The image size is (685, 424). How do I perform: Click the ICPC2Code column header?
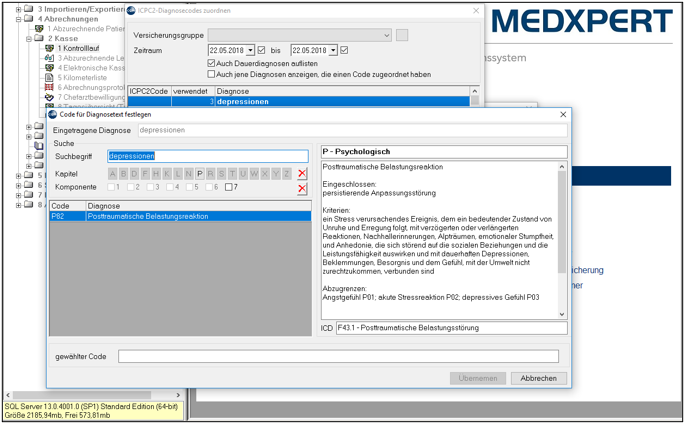pos(149,91)
